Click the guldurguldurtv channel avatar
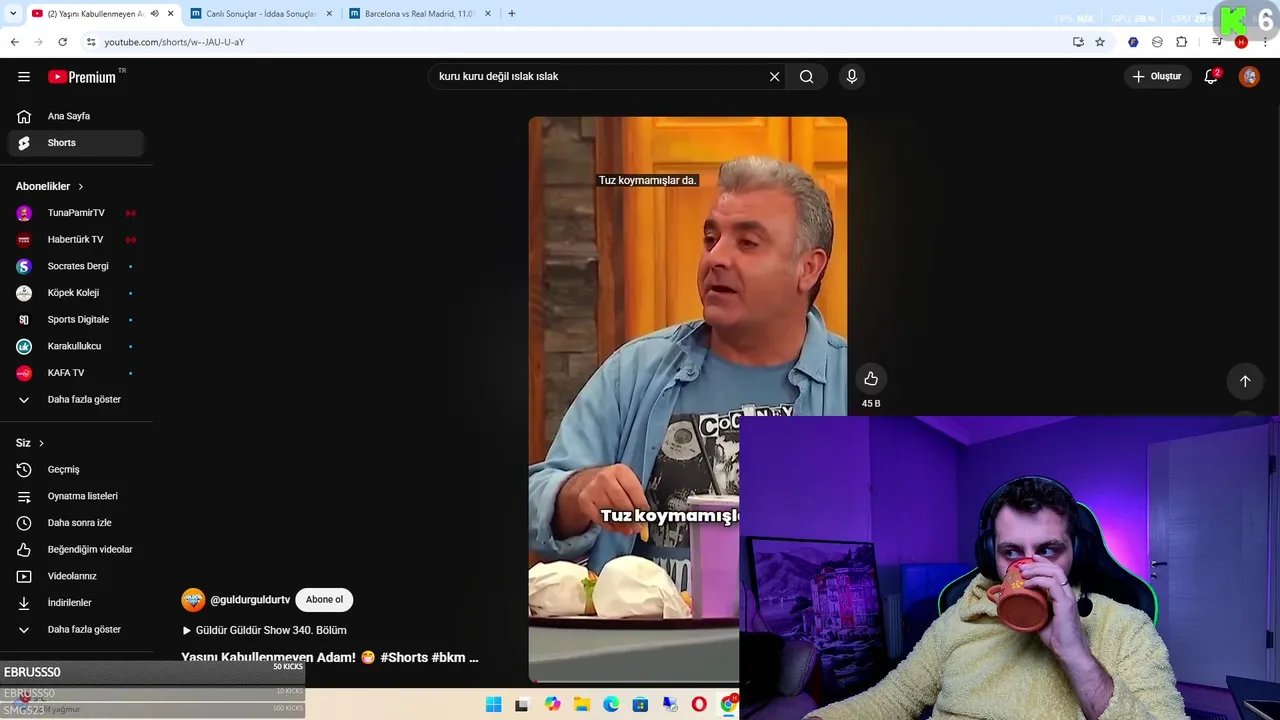Screen dimensions: 1280x720 [193, 600]
